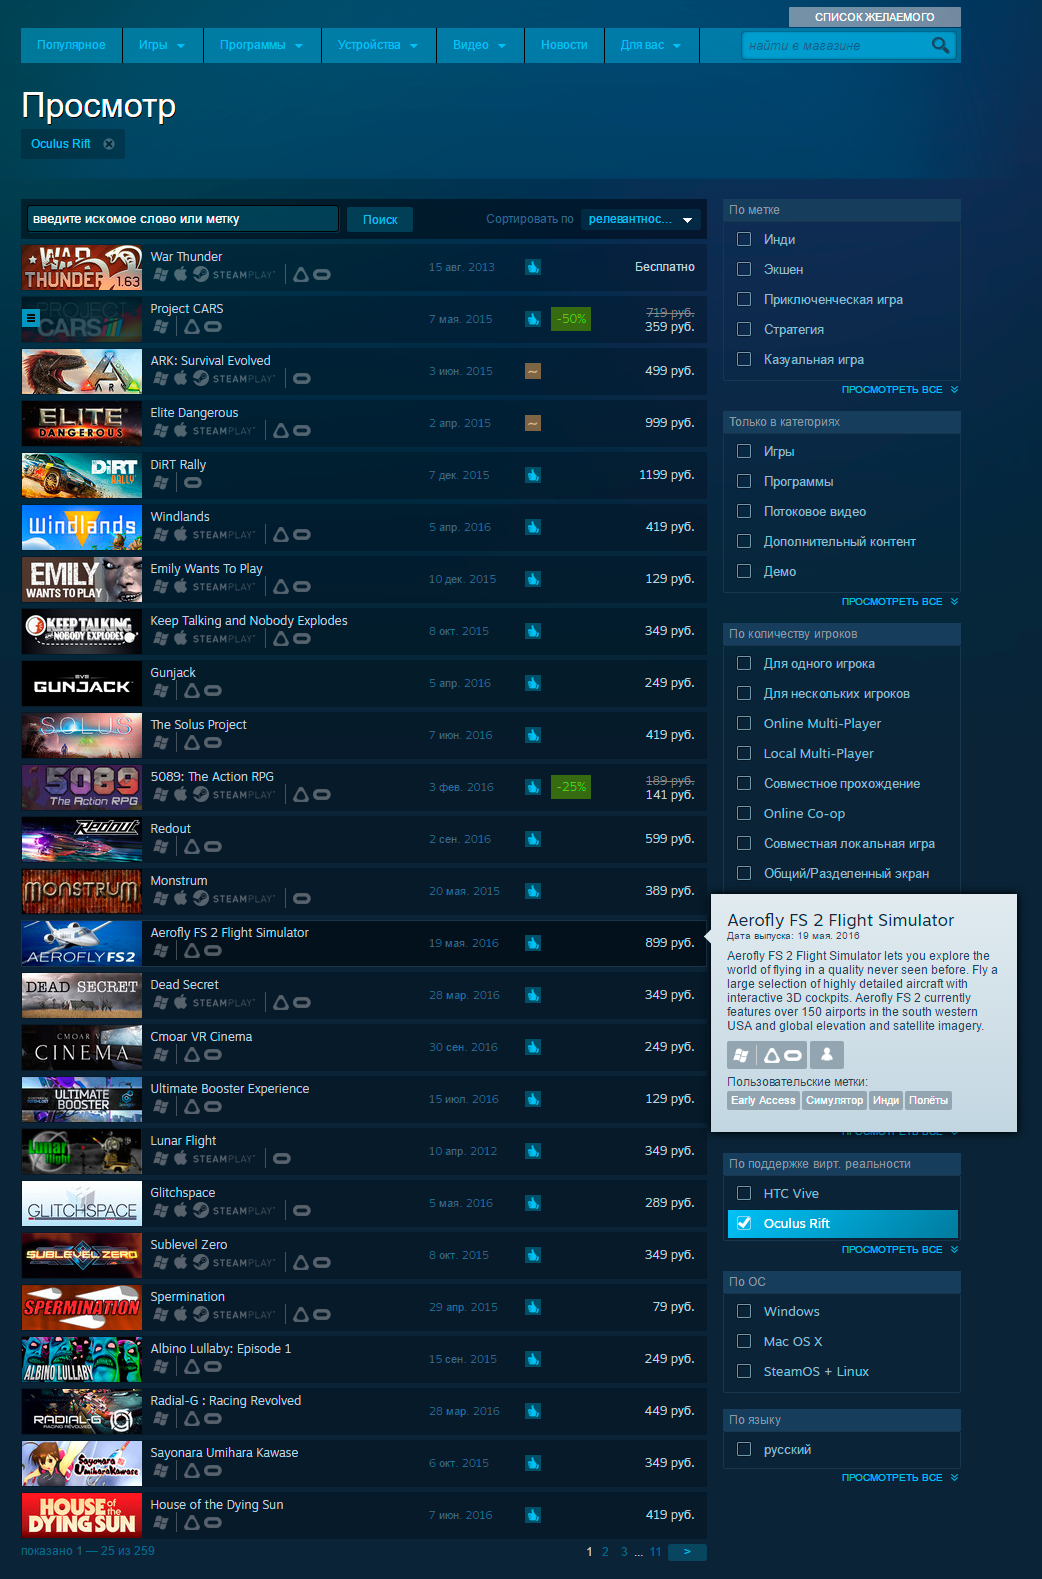Open the Популярное tab

[71, 45]
